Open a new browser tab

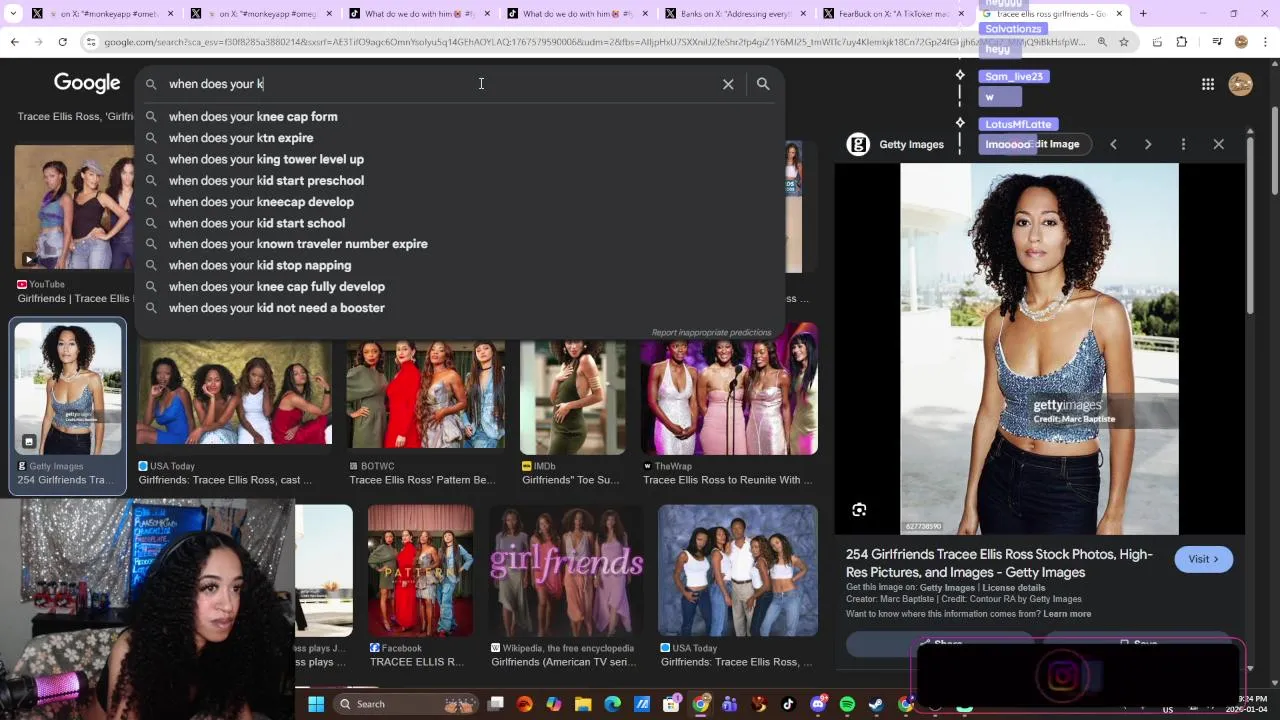pos(1143,14)
